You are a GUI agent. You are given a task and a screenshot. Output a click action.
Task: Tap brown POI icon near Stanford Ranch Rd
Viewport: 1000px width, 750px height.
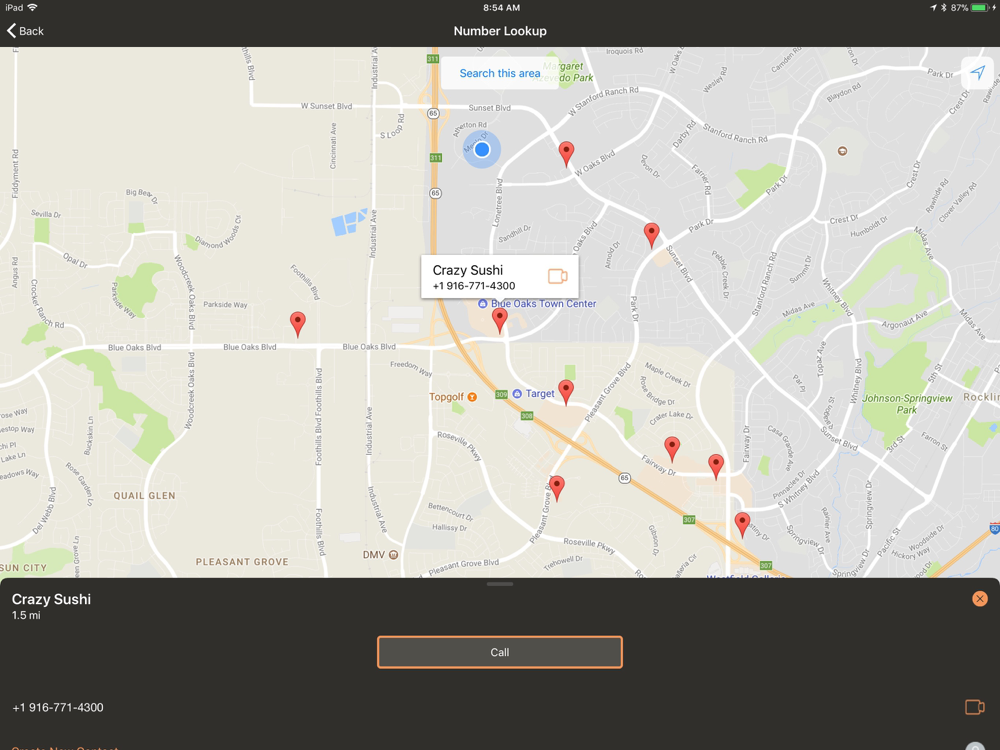point(842,151)
